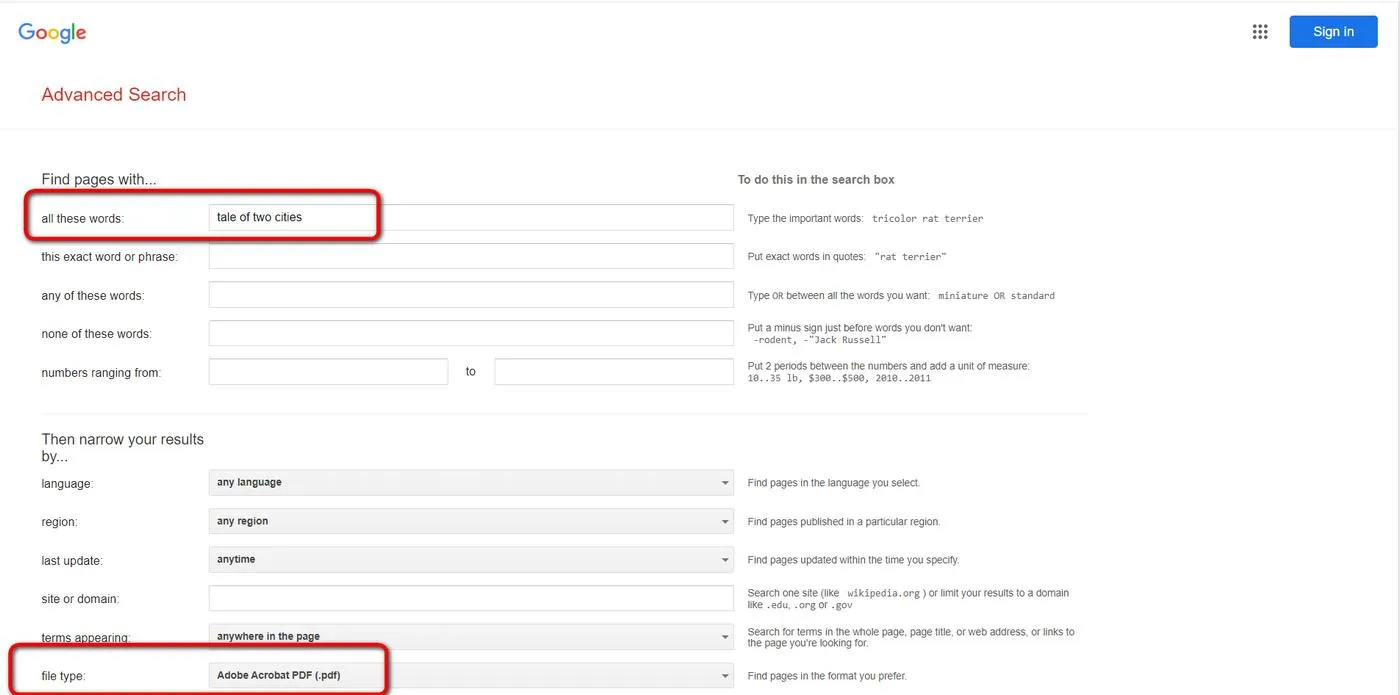Viewport: 1400px width, 695px height.
Task: Click the 'this exact word or phrase:' label
Action: (x=109, y=257)
